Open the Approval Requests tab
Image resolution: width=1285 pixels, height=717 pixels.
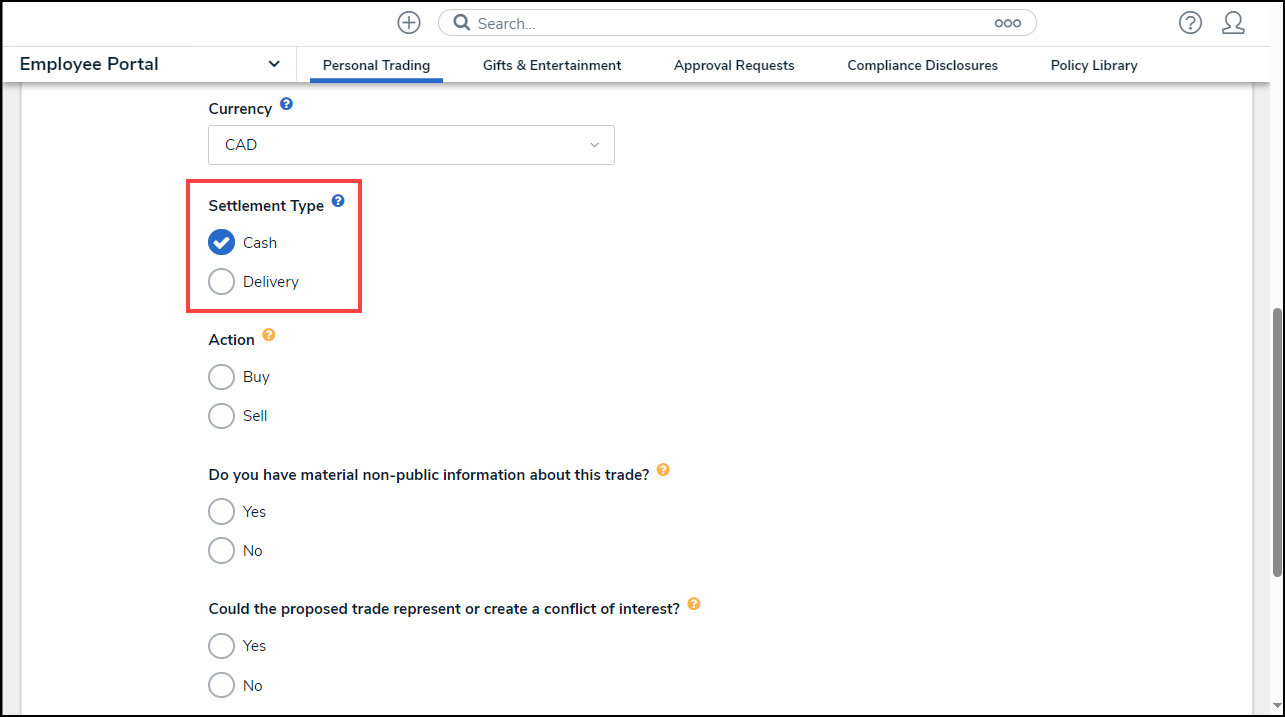click(734, 65)
